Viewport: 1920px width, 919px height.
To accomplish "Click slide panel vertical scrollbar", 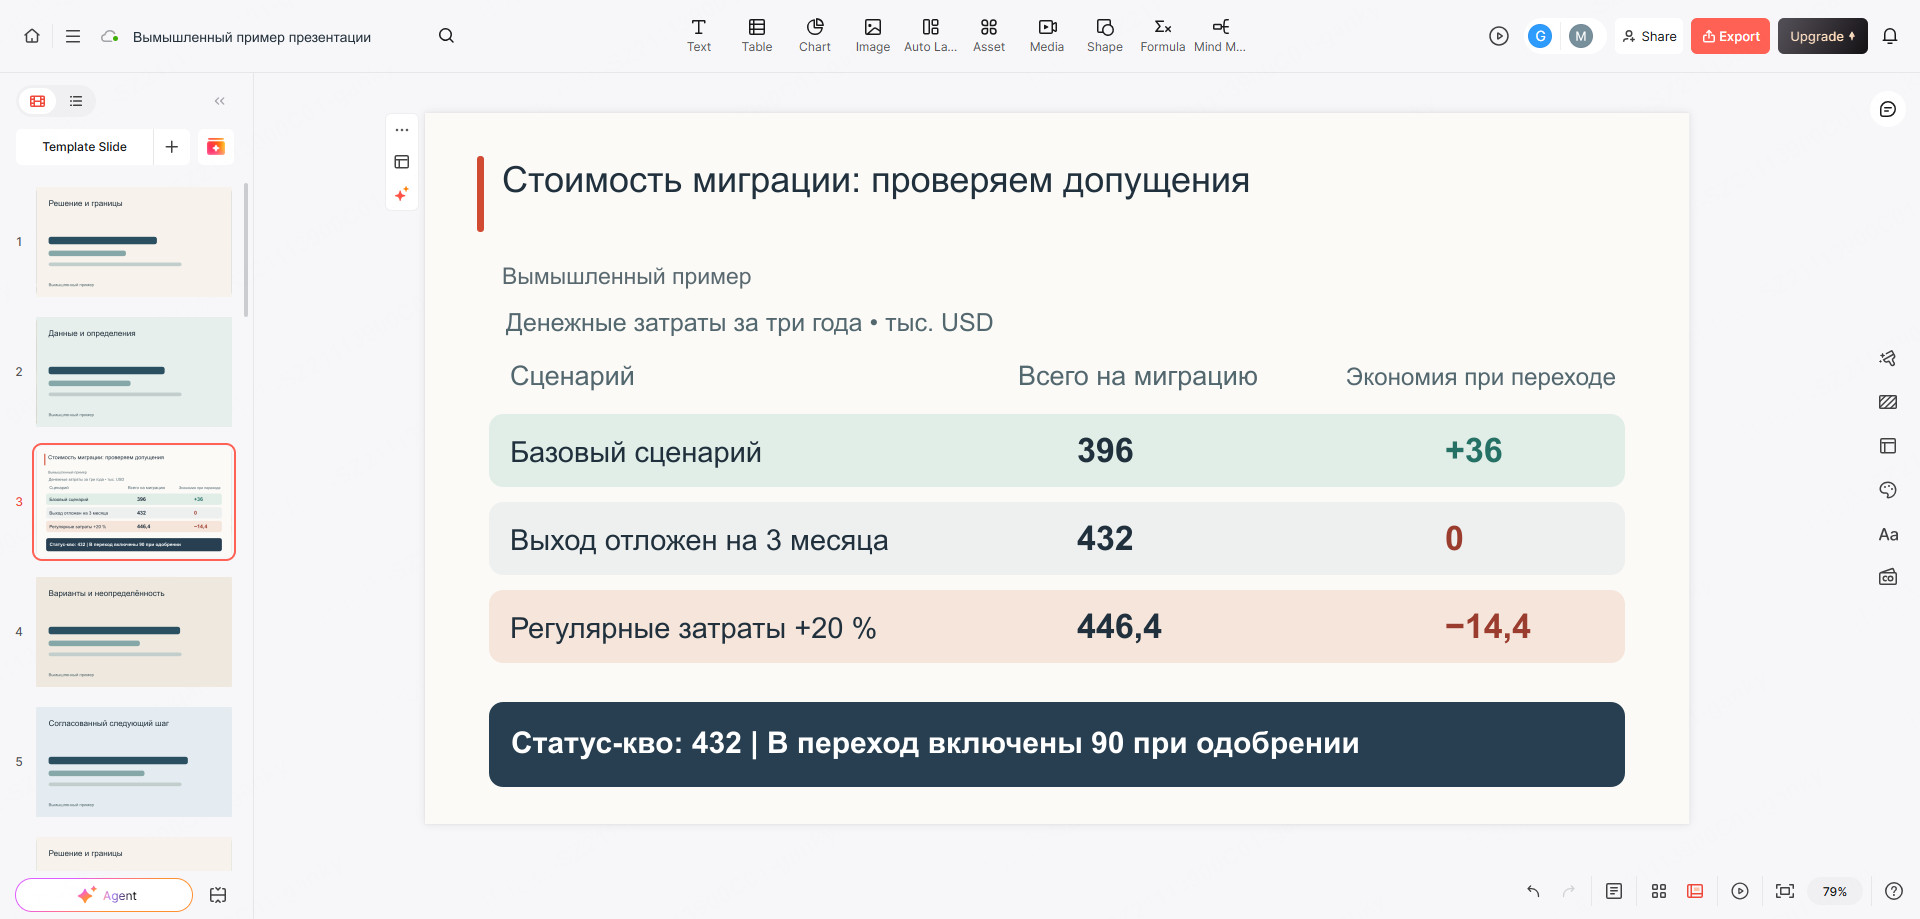I will point(246,250).
